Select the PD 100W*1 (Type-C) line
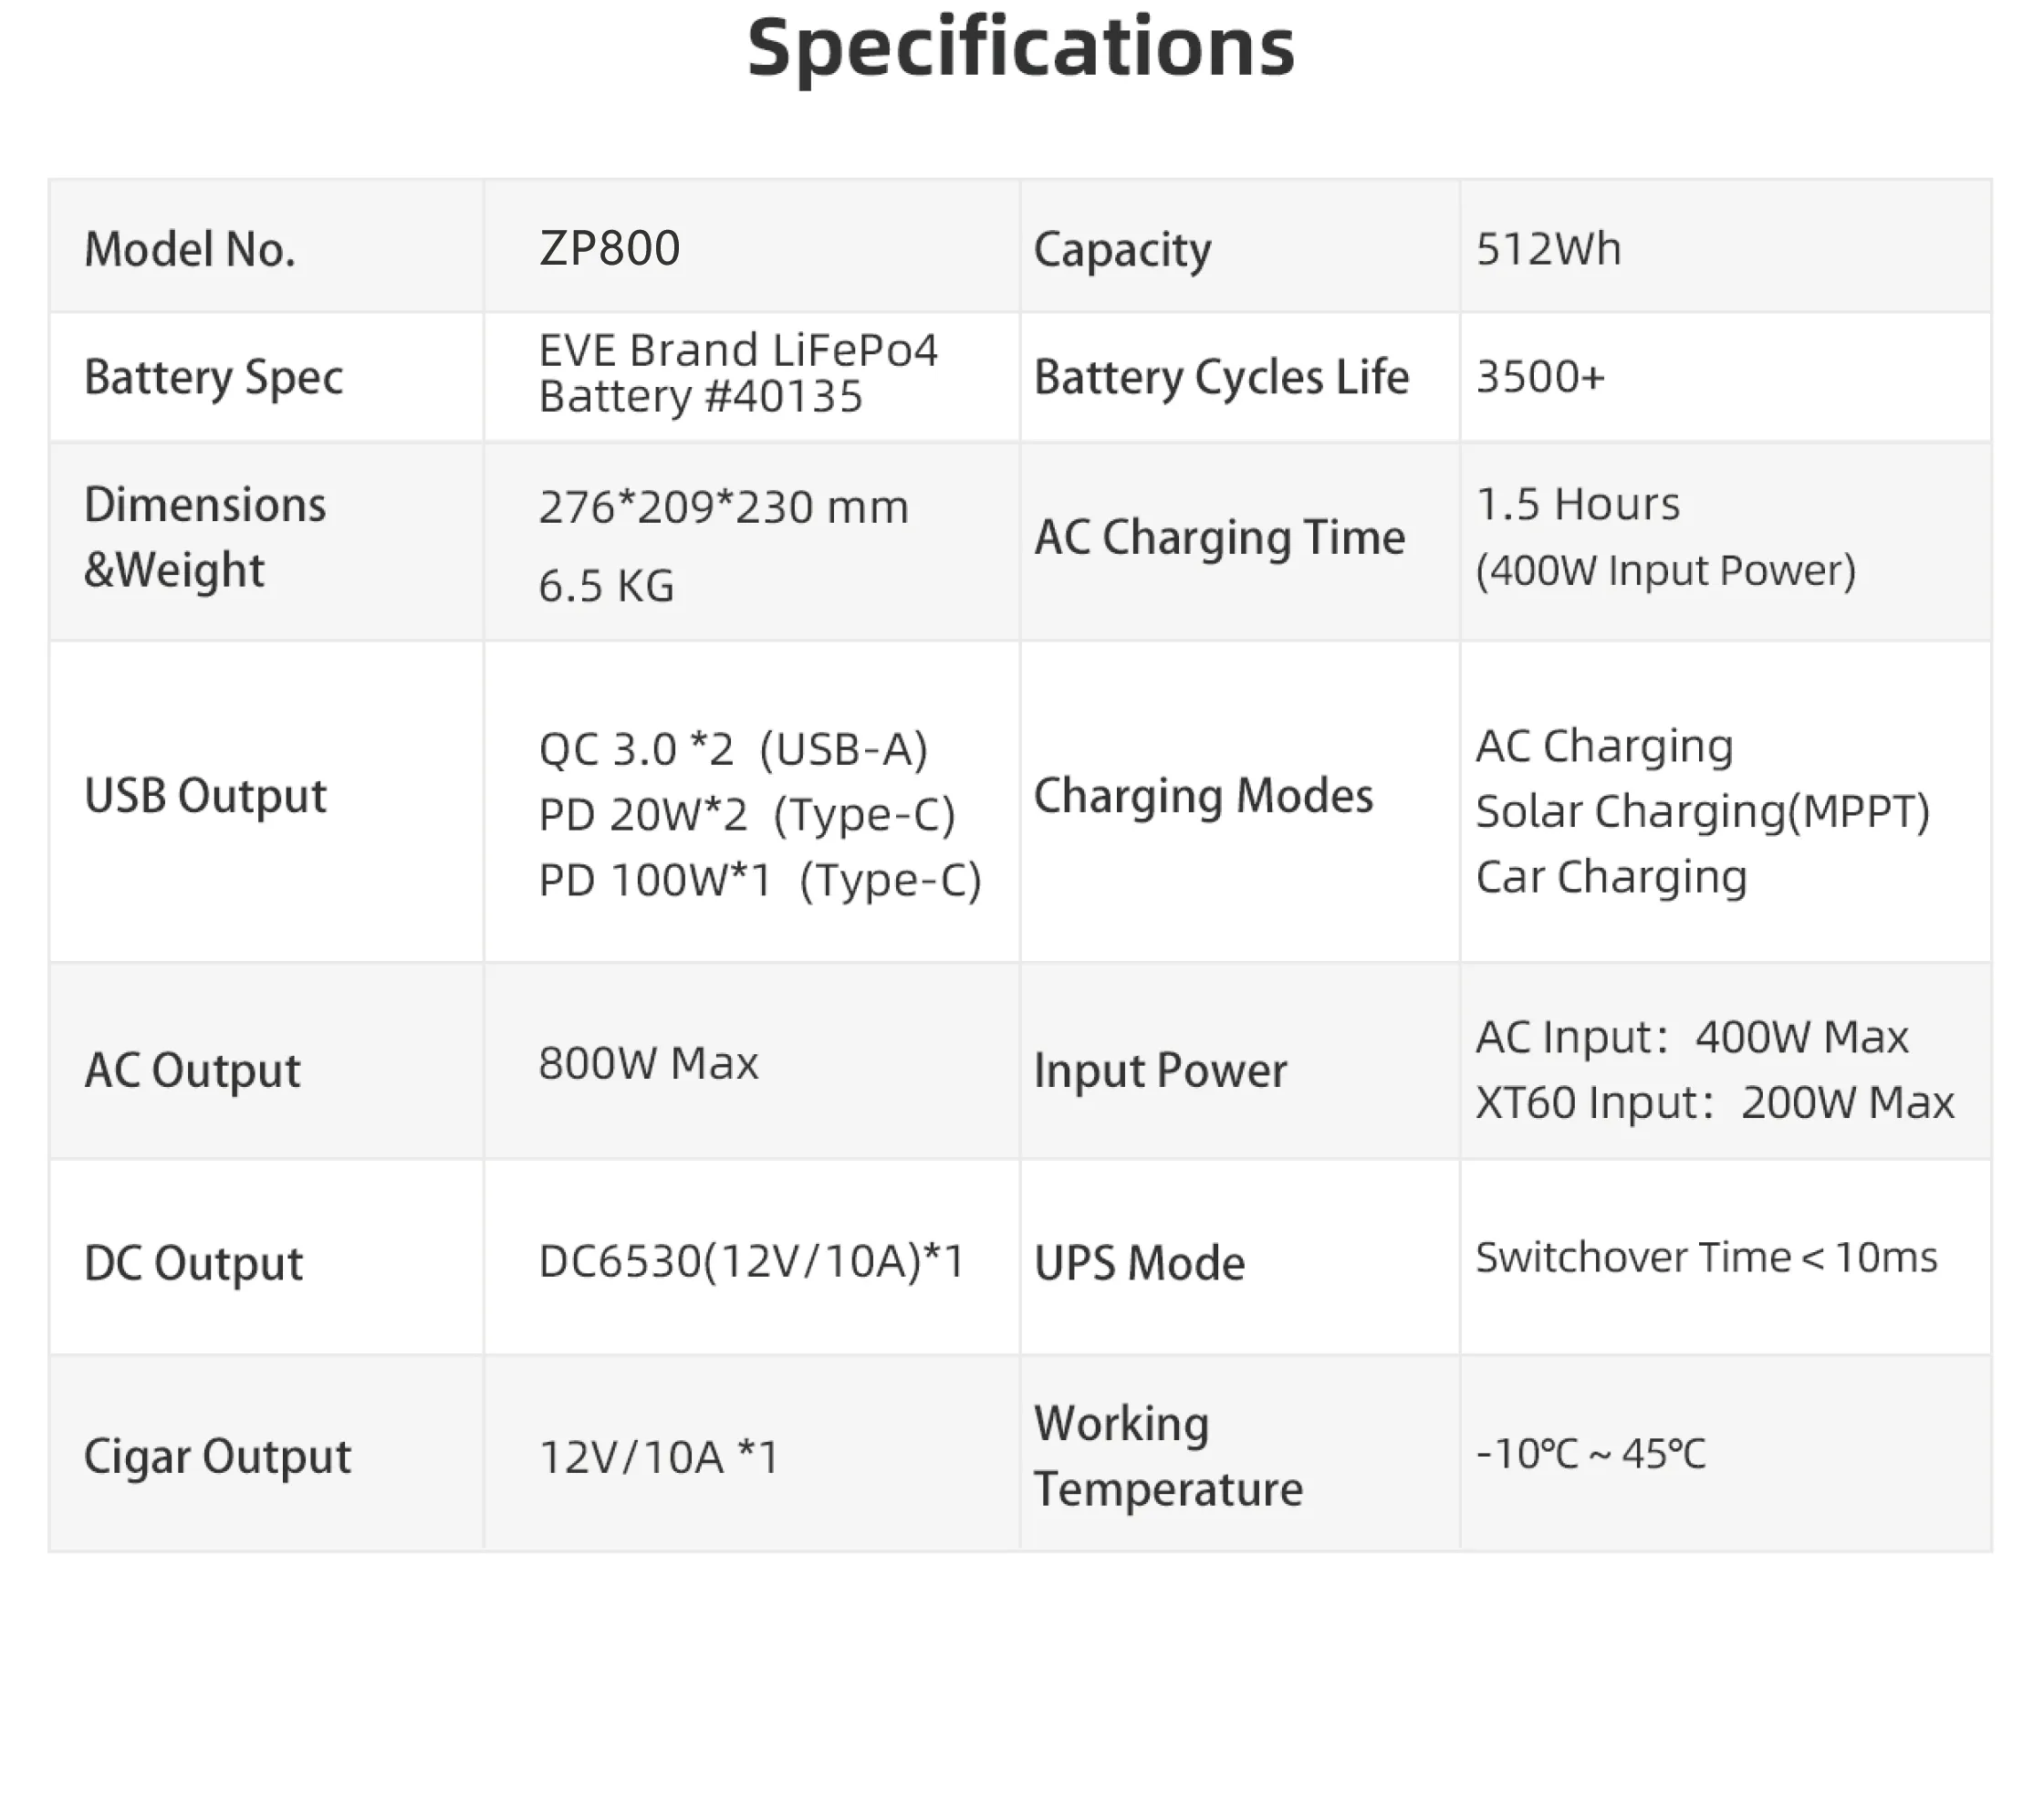The width and height of the screenshot is (2044, 1807). point(760,880)
